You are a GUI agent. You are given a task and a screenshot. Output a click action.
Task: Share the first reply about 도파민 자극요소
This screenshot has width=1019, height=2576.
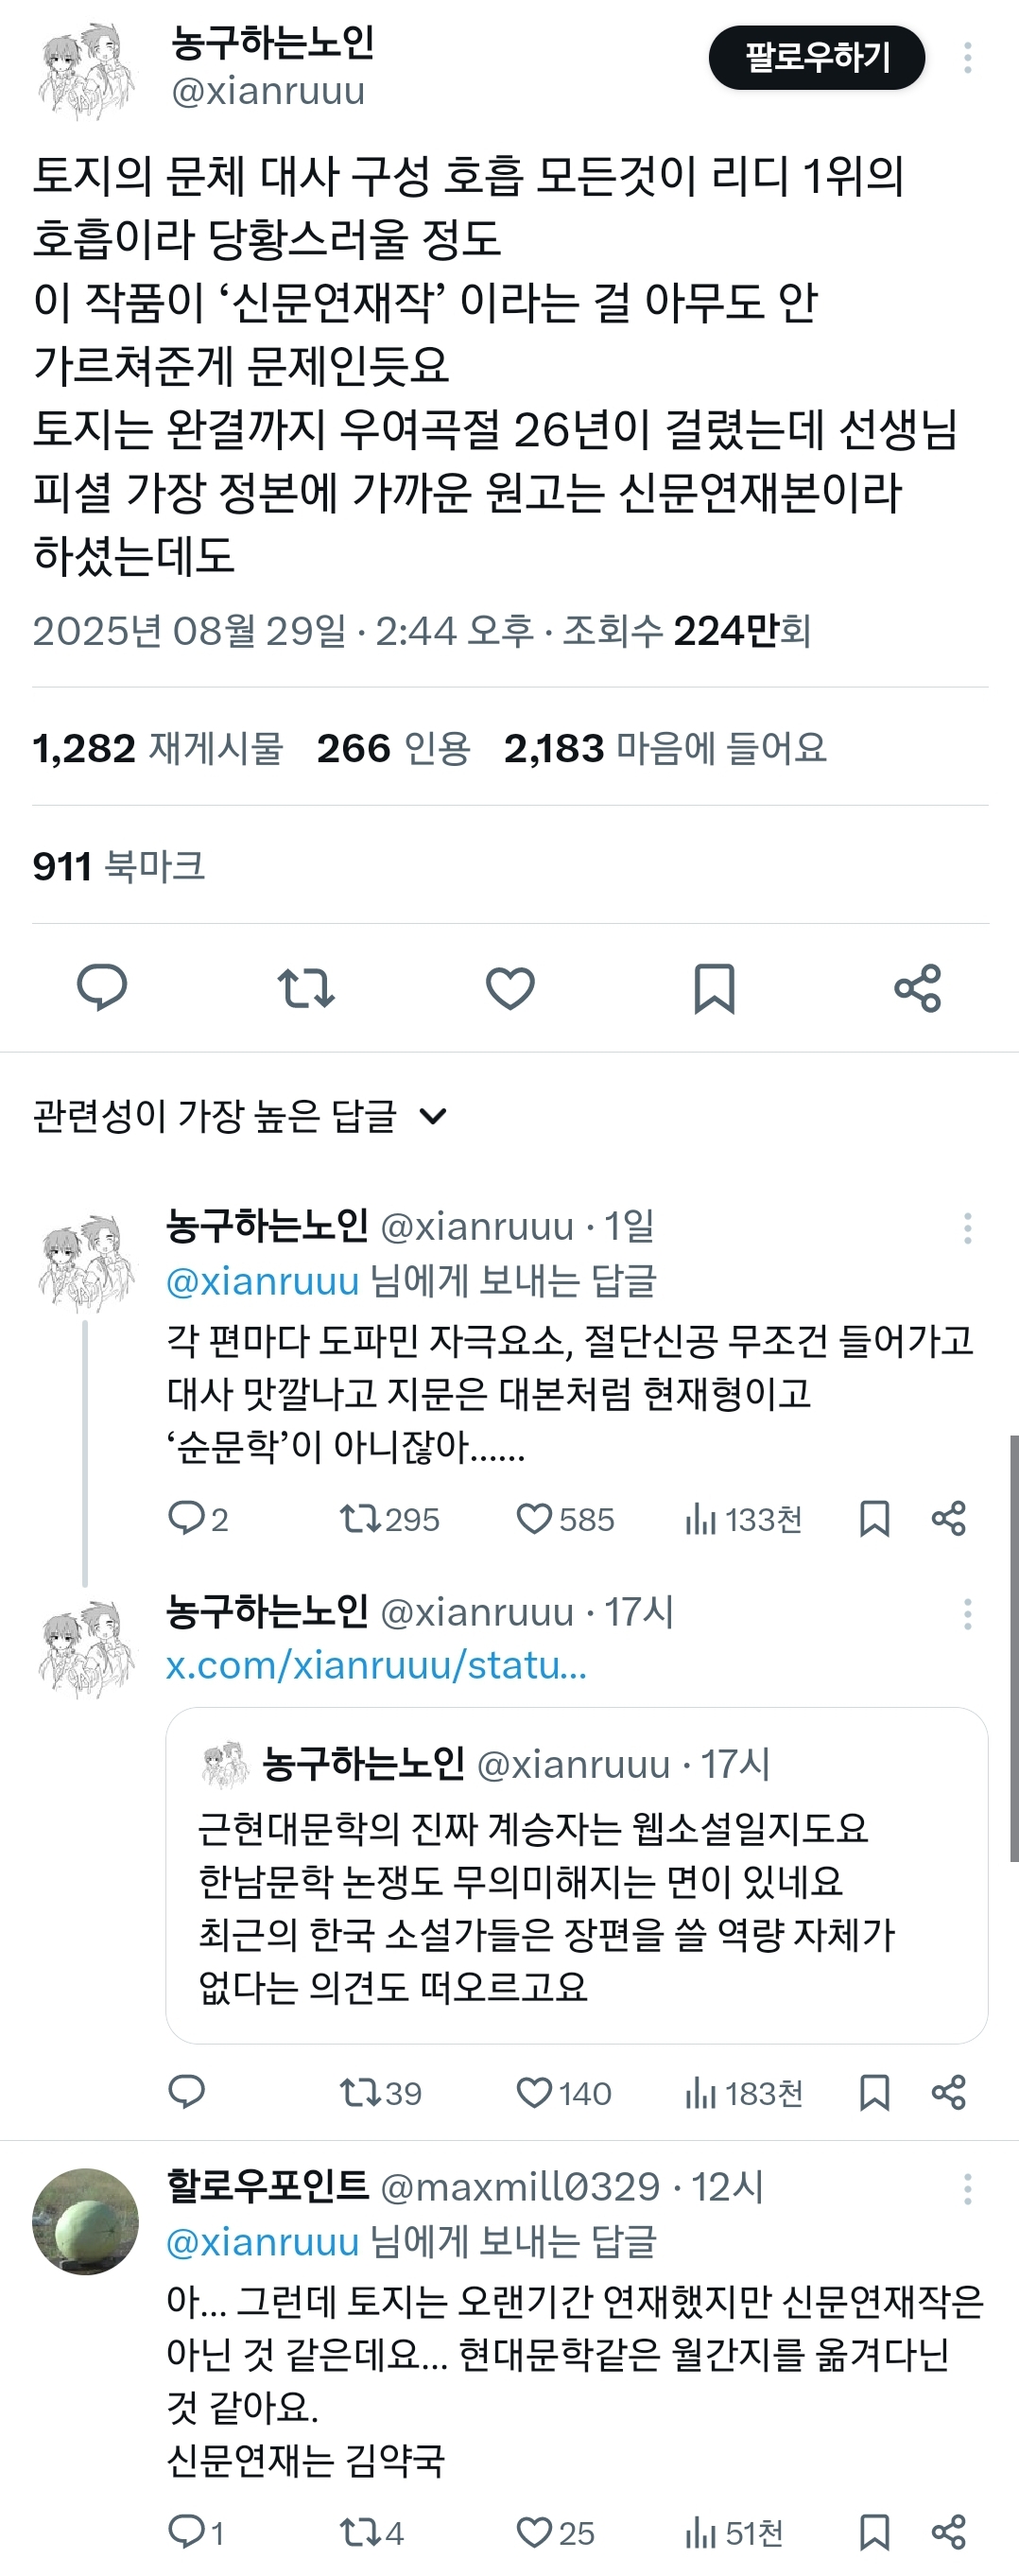pyautogui.click(x=948, y=1519)
